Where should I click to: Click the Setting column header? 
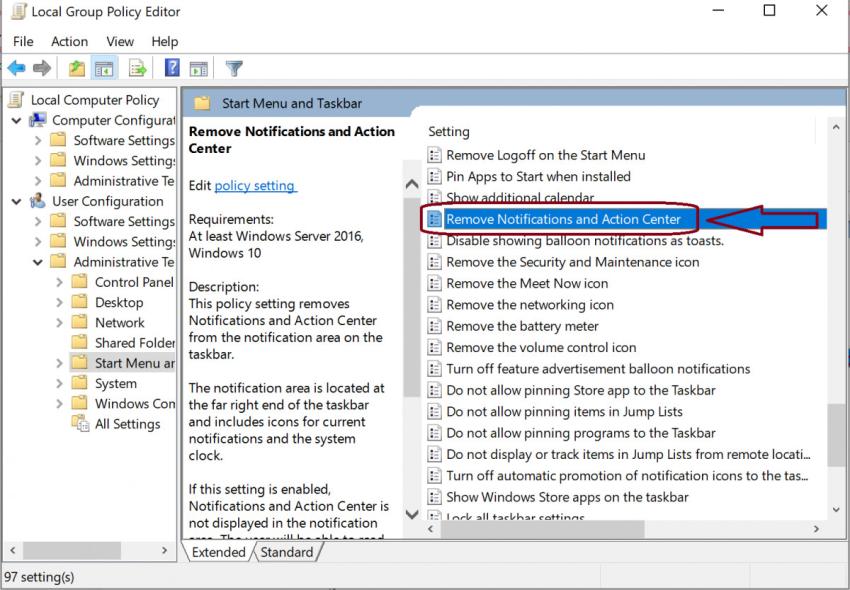pyautogui.click(x=449, y=132)
